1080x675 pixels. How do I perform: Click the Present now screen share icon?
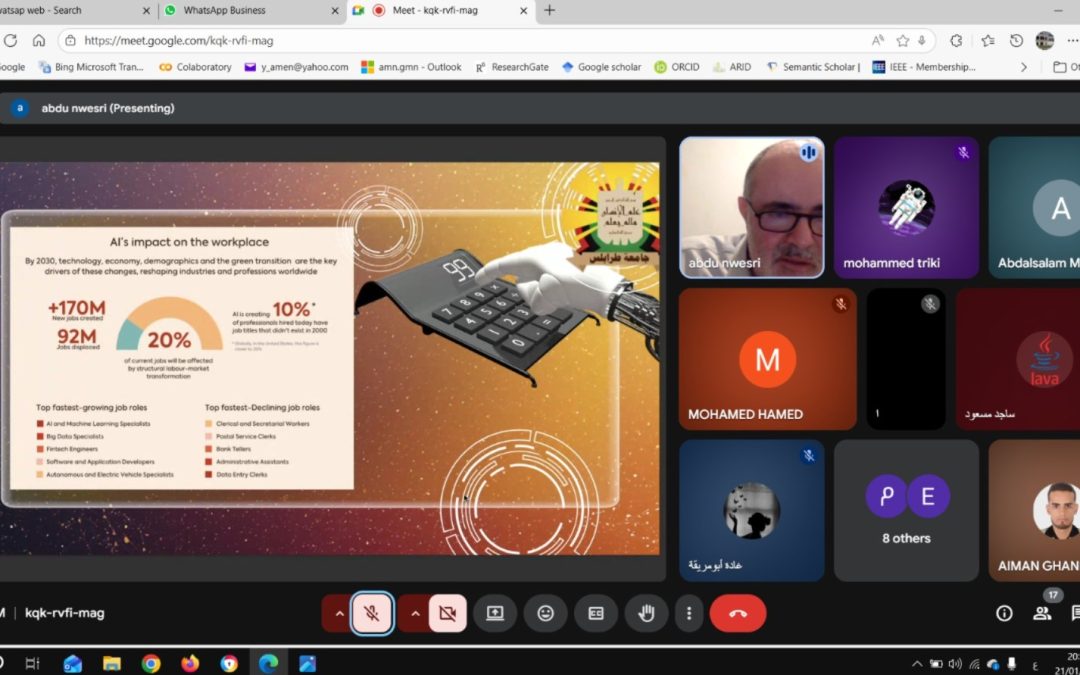pos(495,613)
